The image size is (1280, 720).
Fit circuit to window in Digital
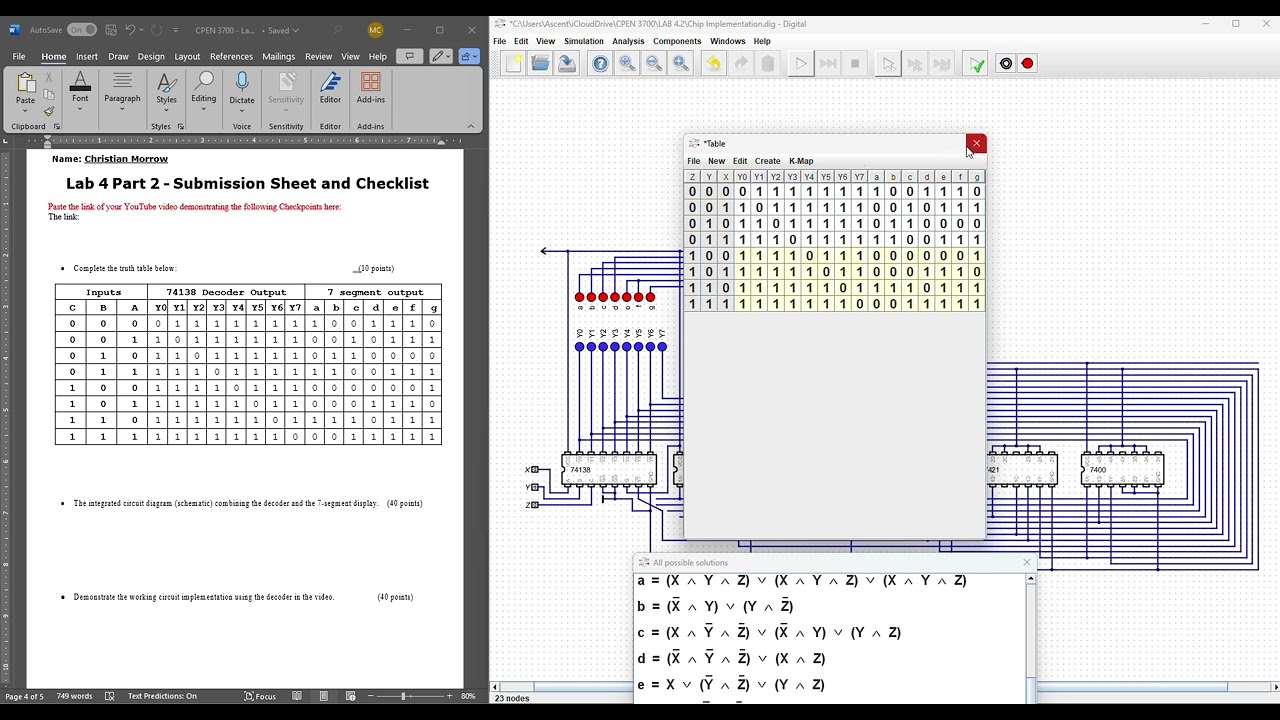pyautogui.click(x=681, y=64)
